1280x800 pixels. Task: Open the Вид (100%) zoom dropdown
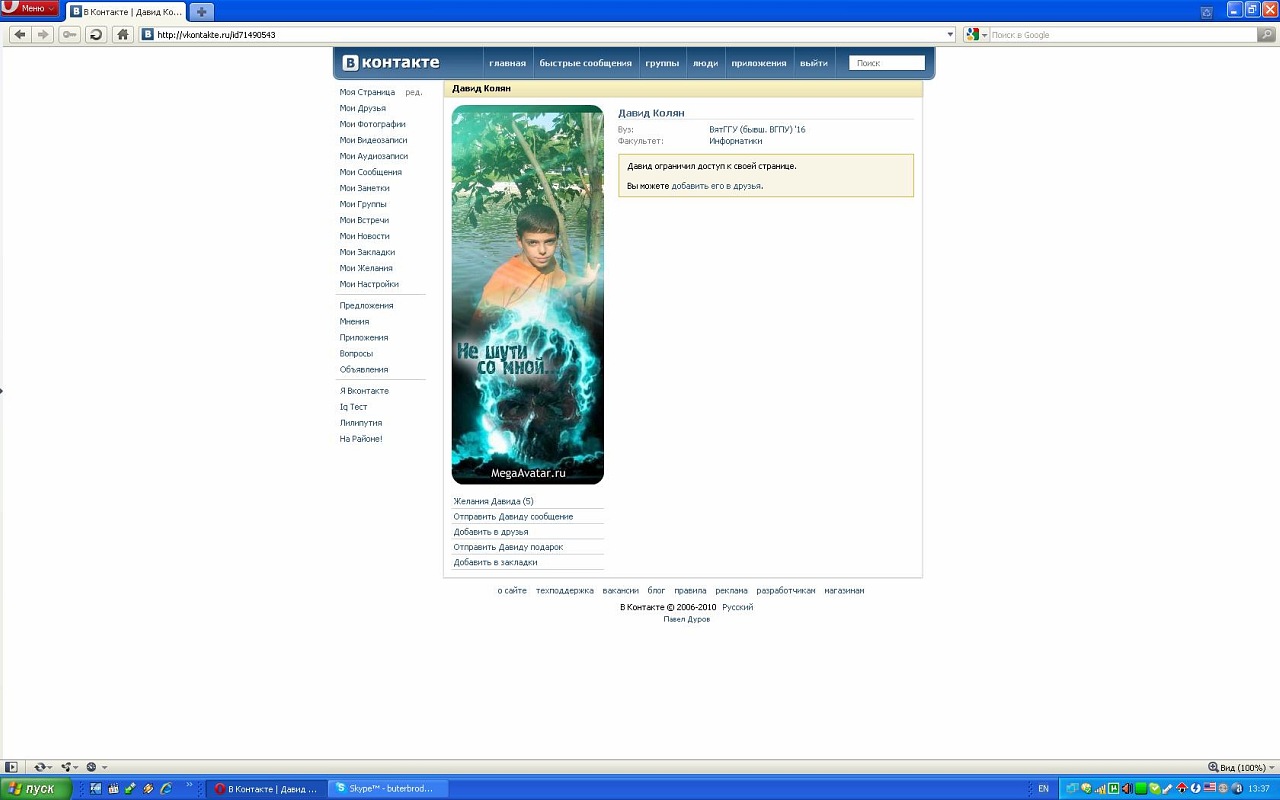1240,768
